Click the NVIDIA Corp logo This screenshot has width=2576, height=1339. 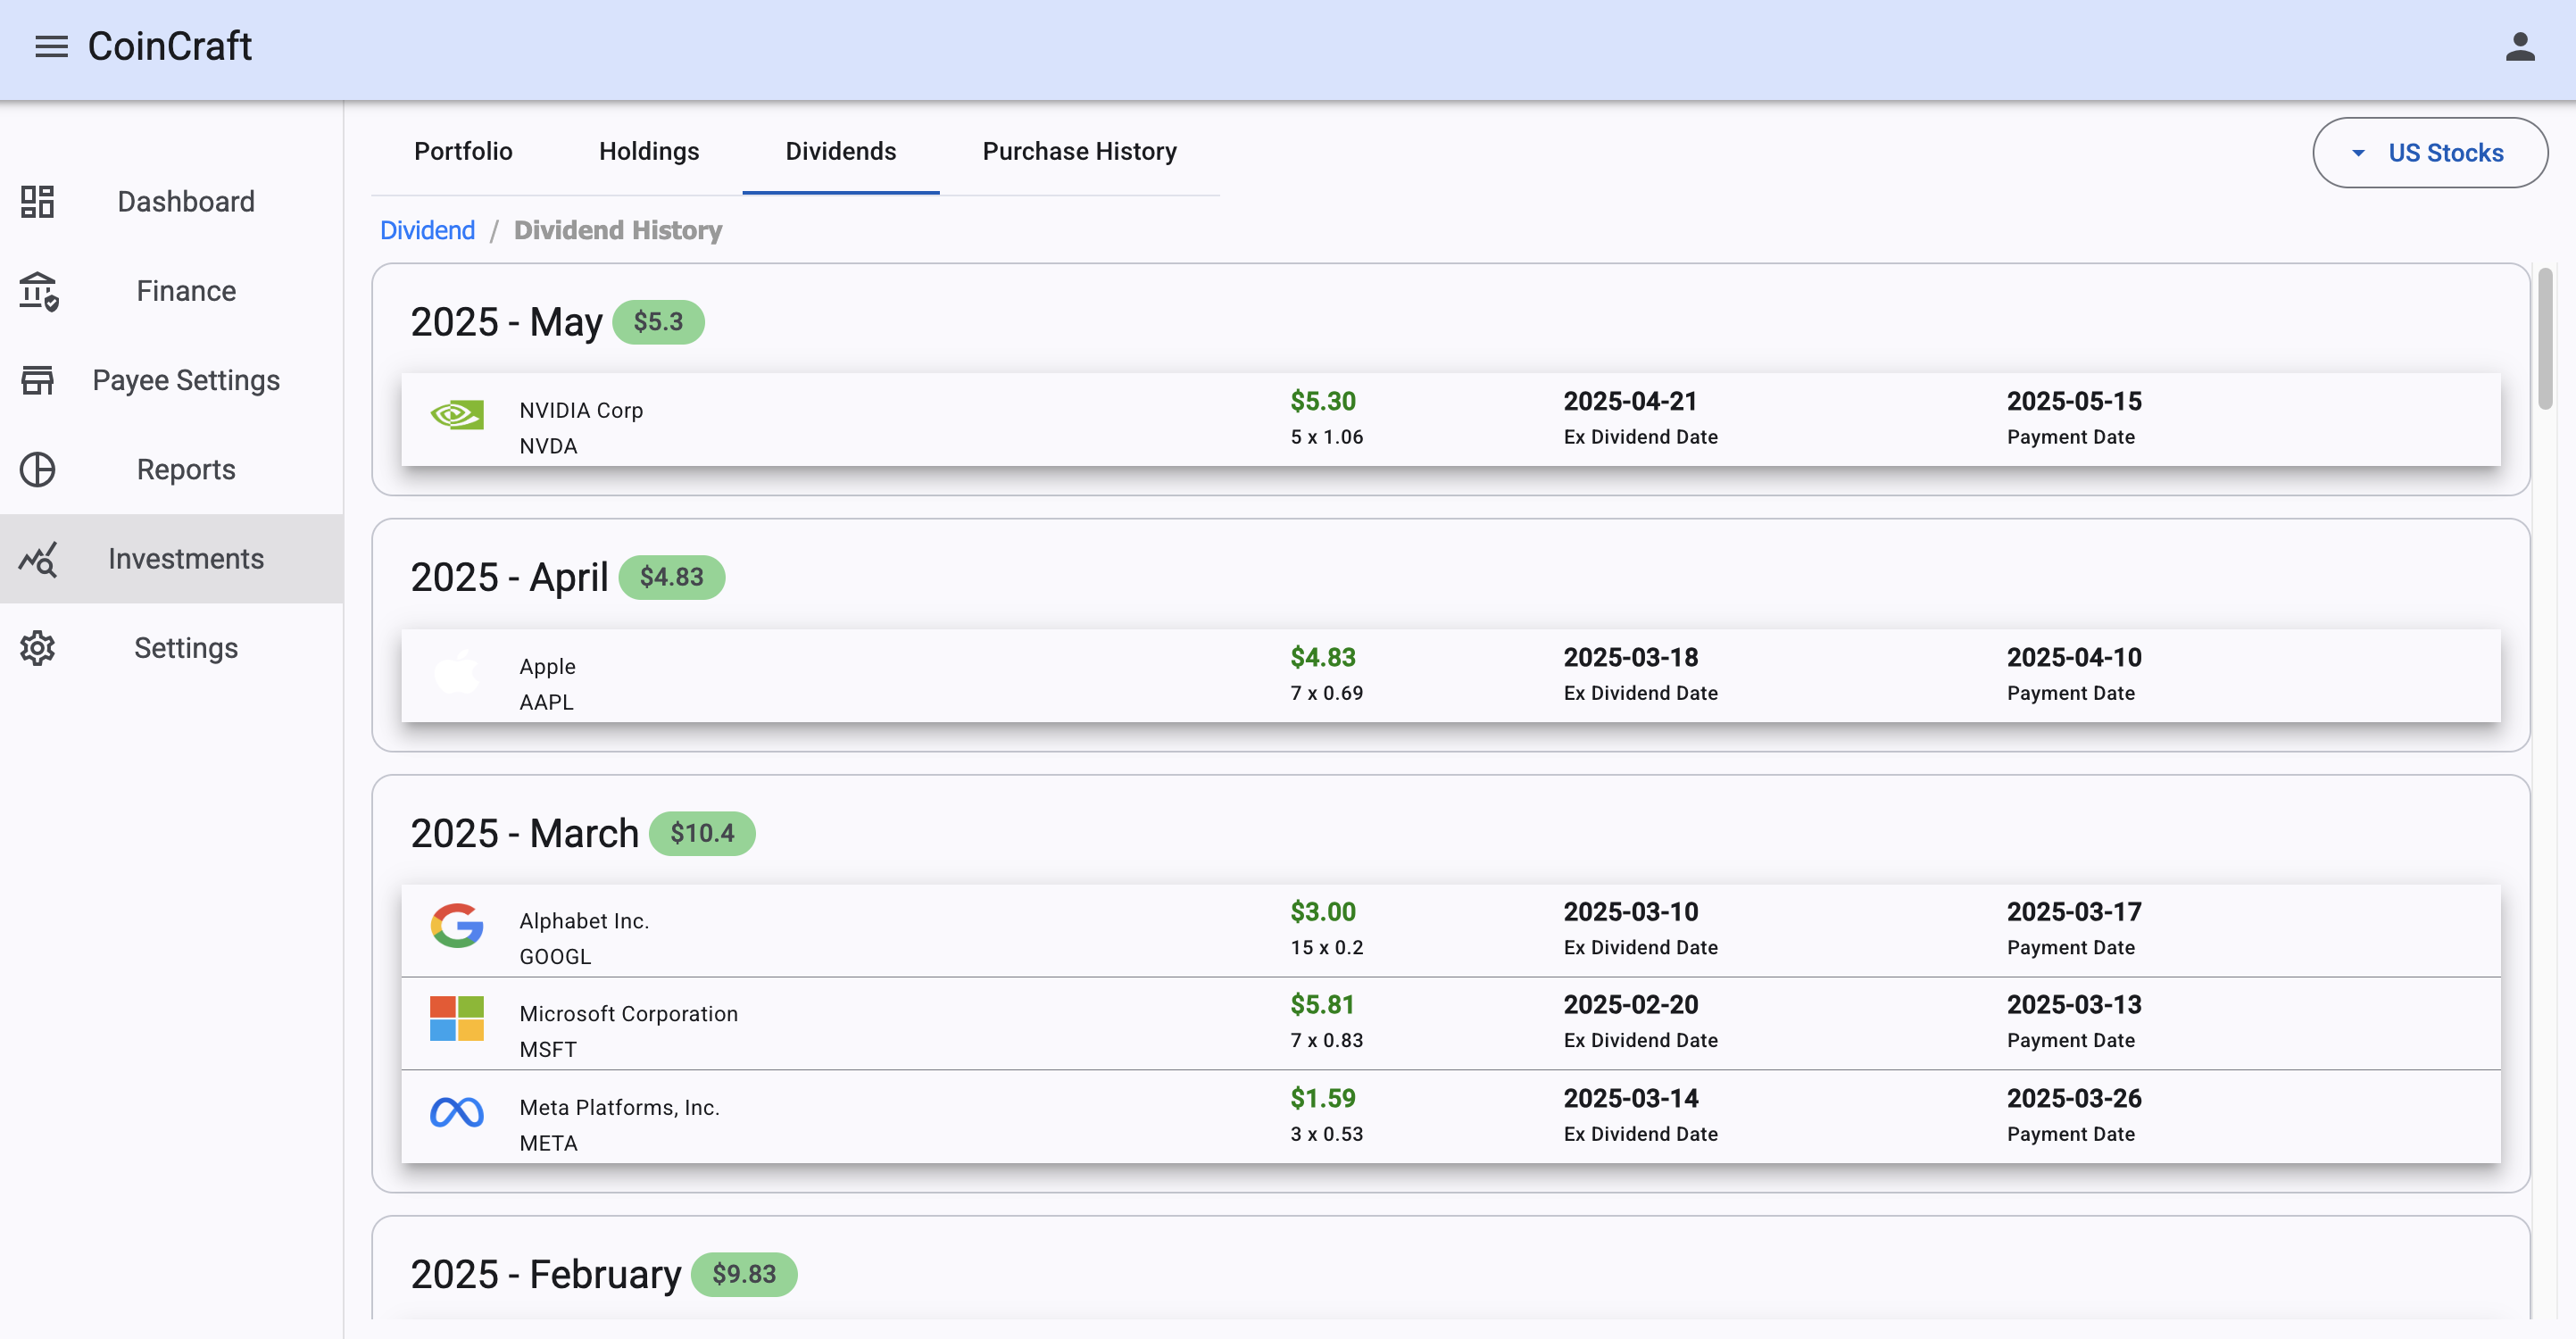click(457, 415)
